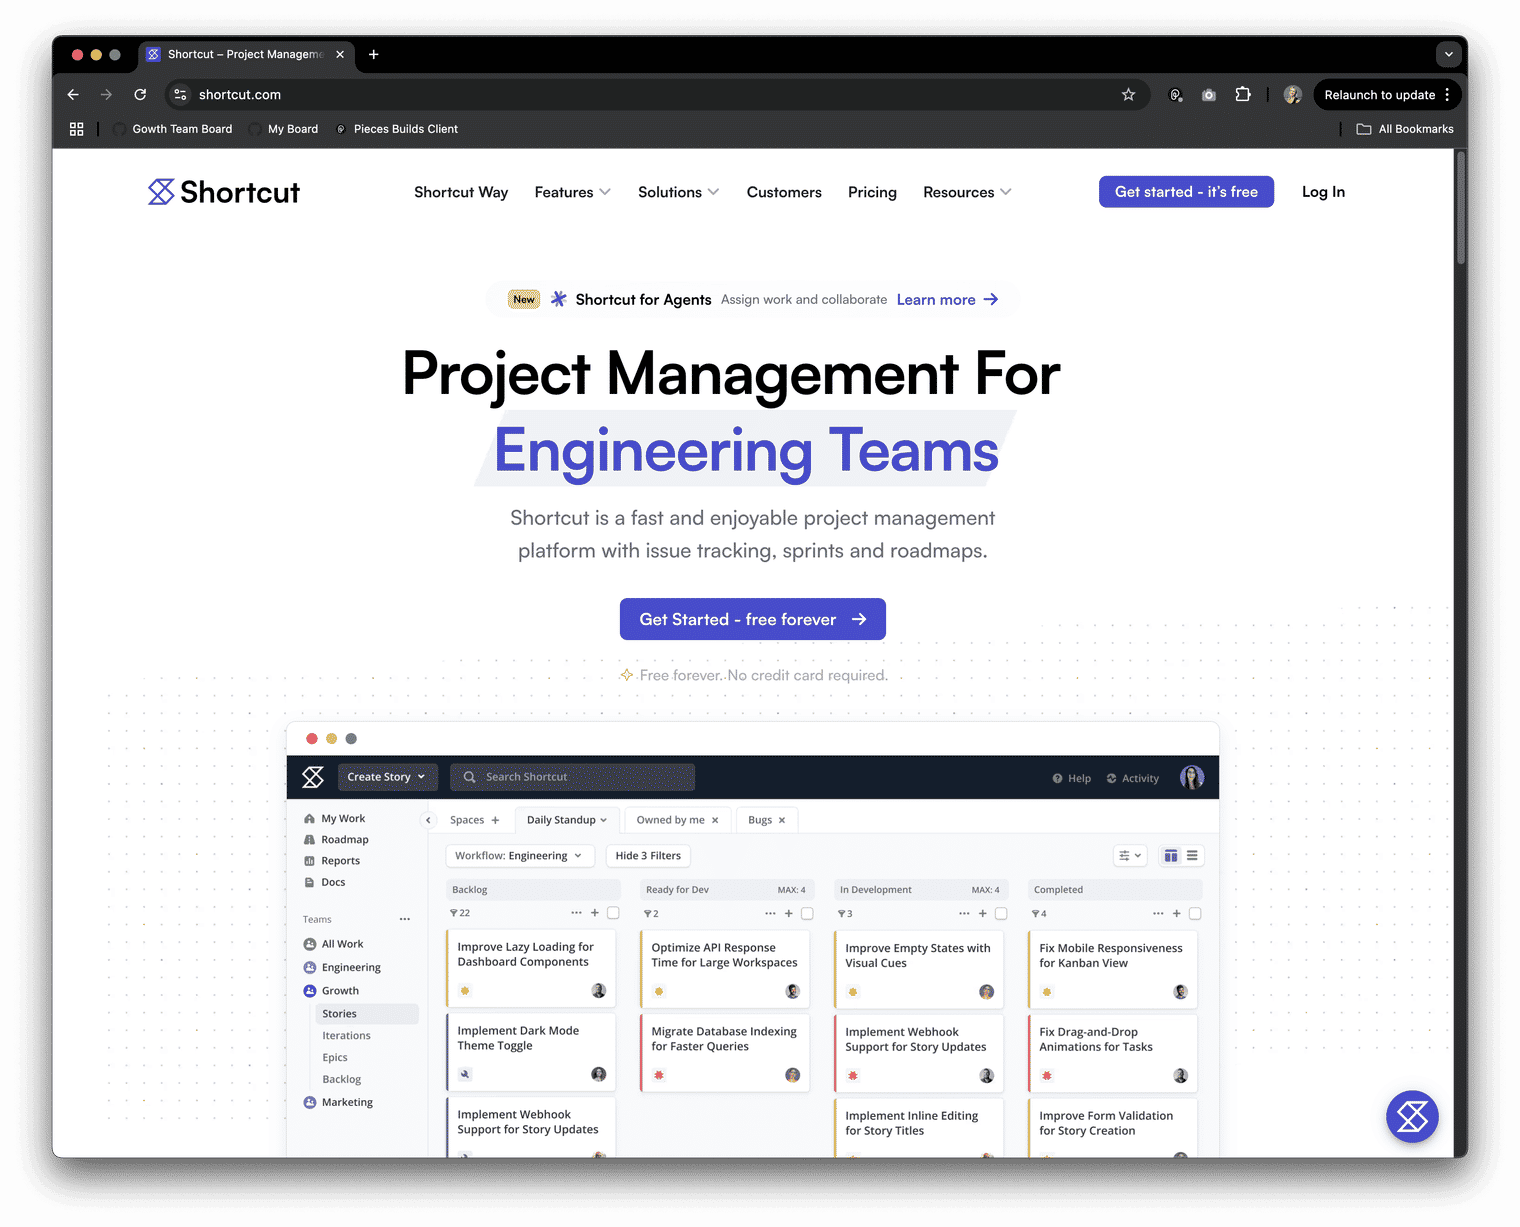View site information icon beside shortcut.com
1520x1227 pixels.
180,95
